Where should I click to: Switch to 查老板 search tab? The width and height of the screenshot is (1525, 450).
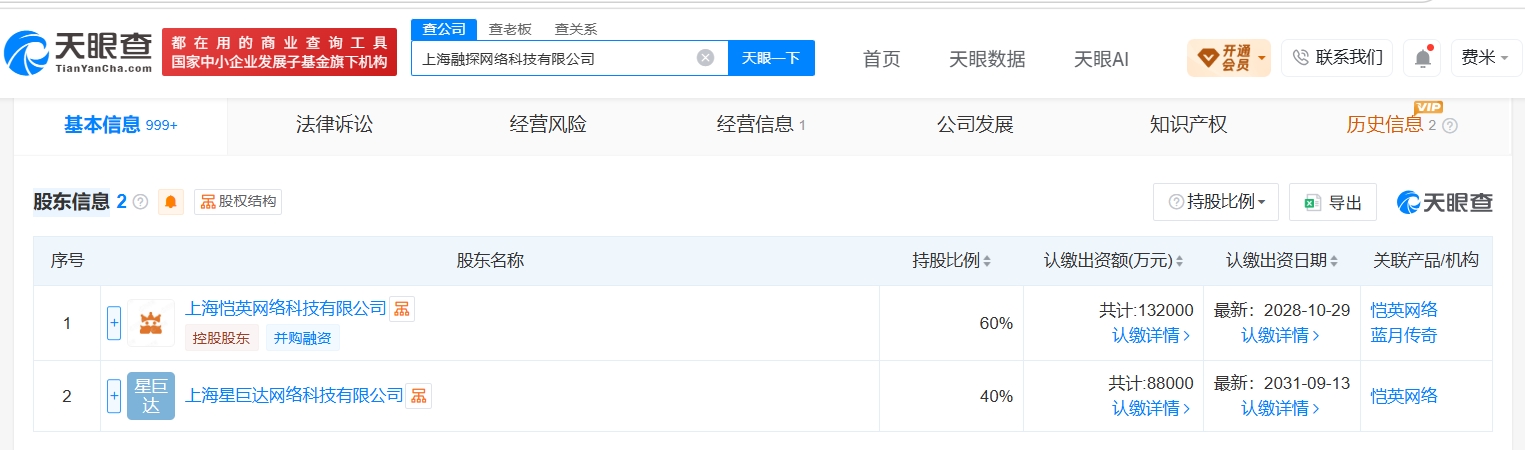point(510,29)
